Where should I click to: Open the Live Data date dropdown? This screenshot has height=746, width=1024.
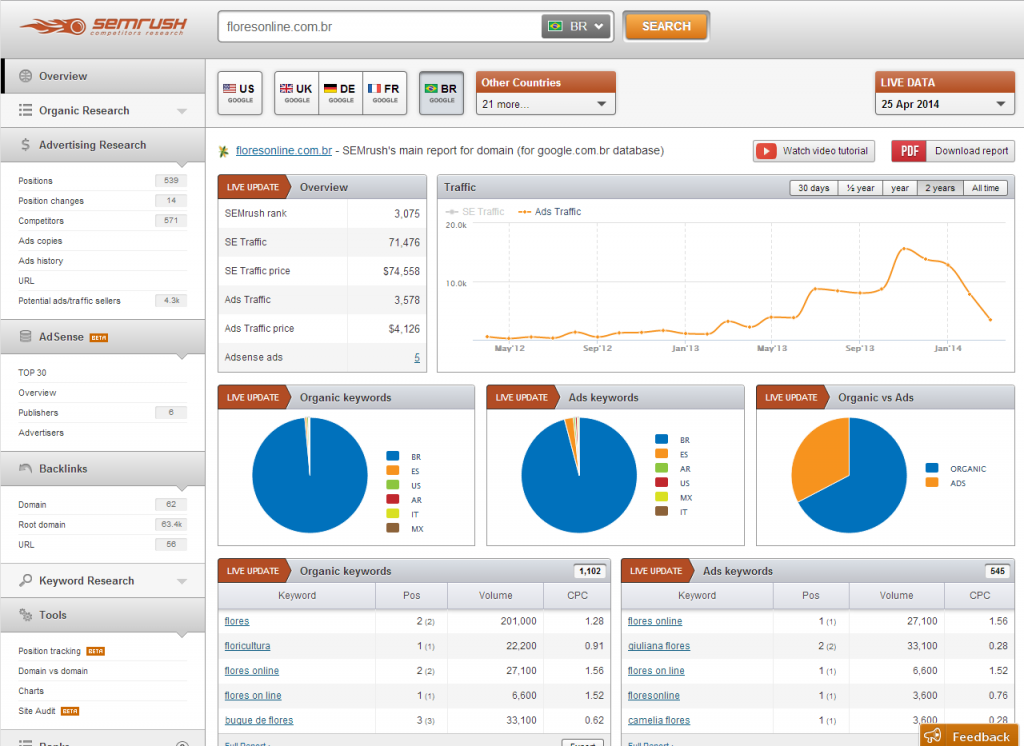pyautogui.click(x=945, y=104)
